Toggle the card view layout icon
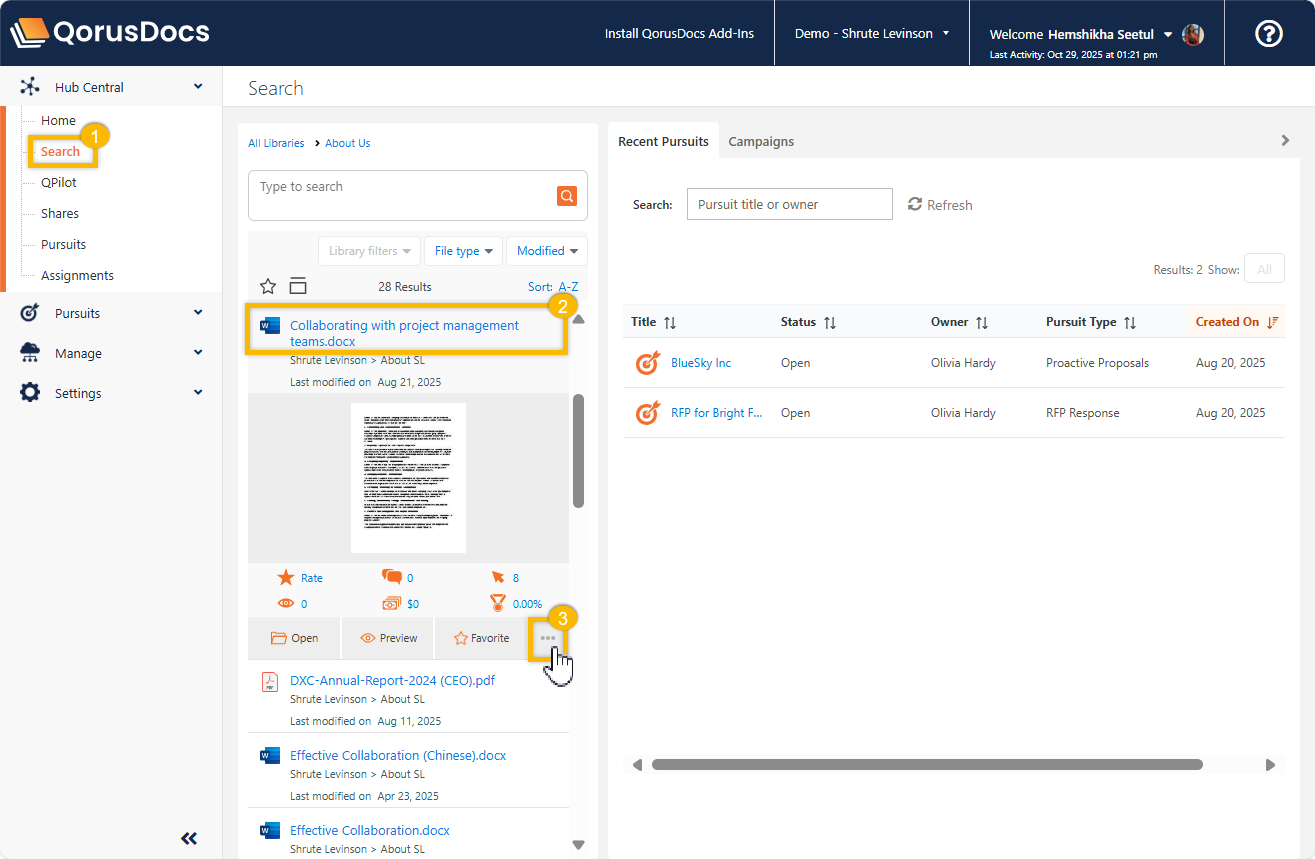1315x859 pixels. tap(298, 287)
